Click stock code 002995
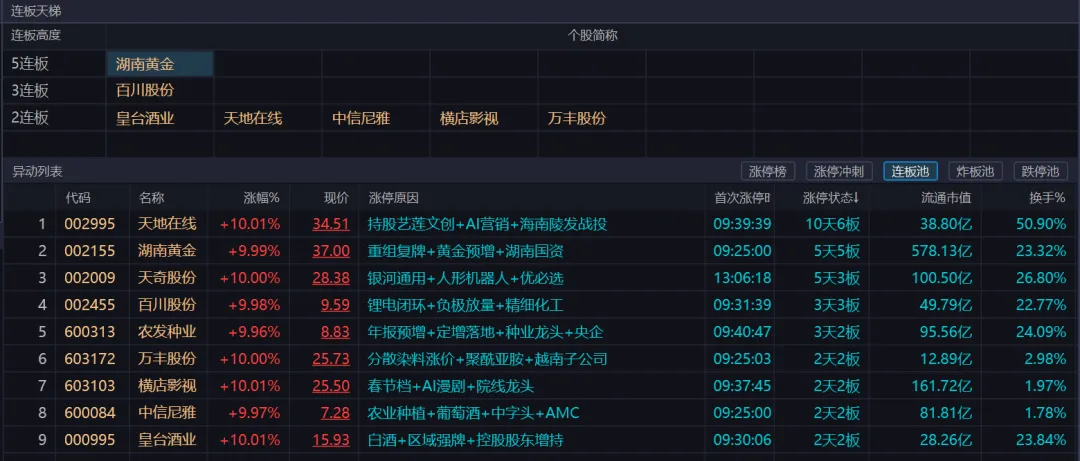 click(90, 224)
